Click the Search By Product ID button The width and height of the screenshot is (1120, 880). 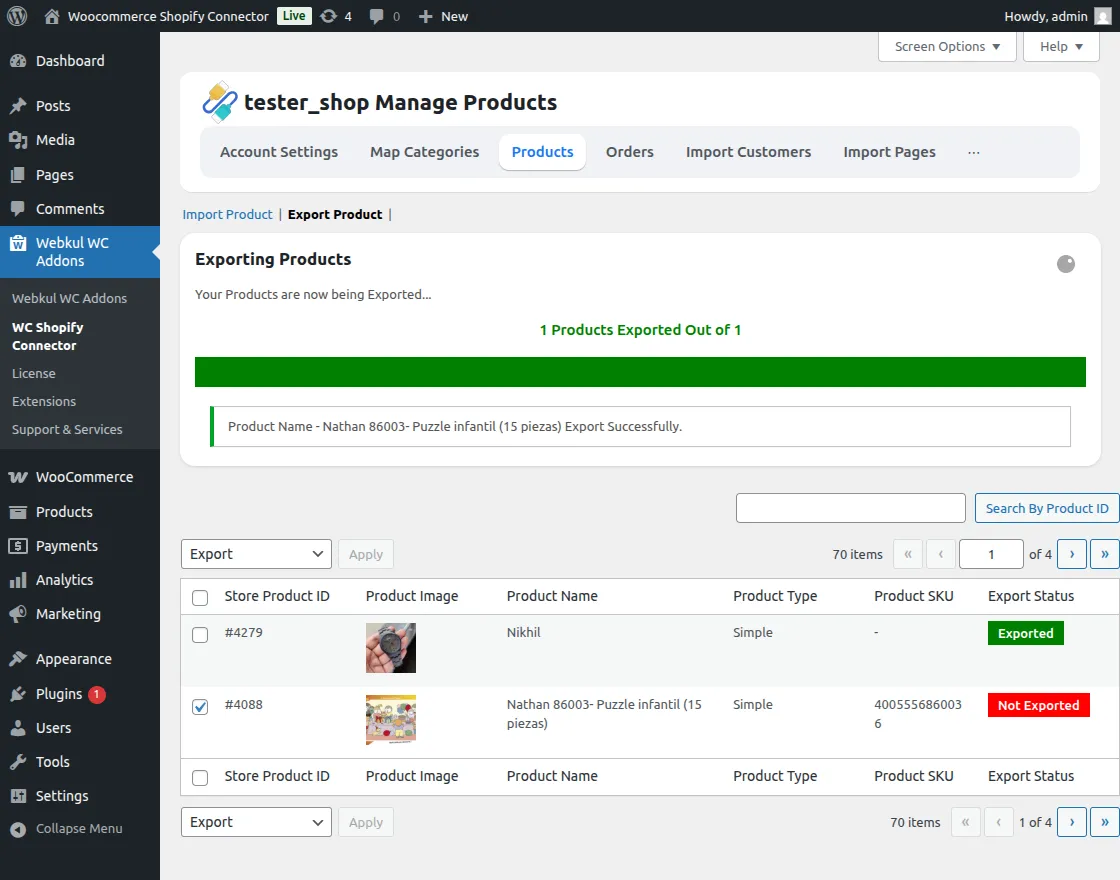[x=1046, y=508]
